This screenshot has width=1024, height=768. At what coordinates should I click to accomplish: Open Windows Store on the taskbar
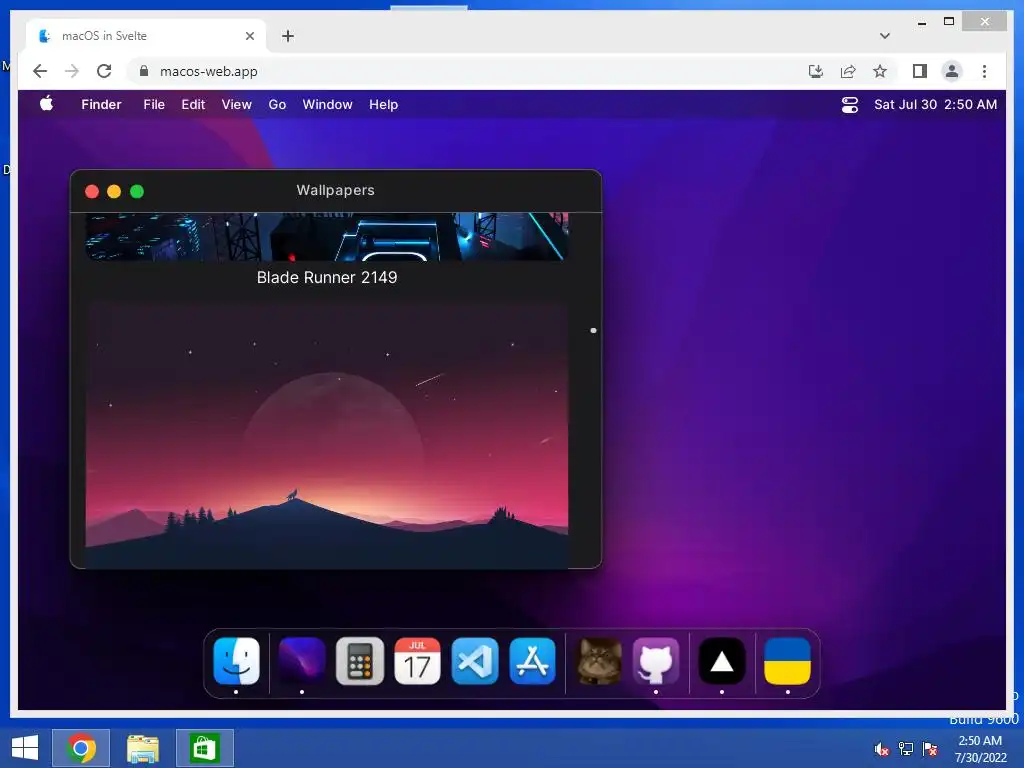(204, 748)
